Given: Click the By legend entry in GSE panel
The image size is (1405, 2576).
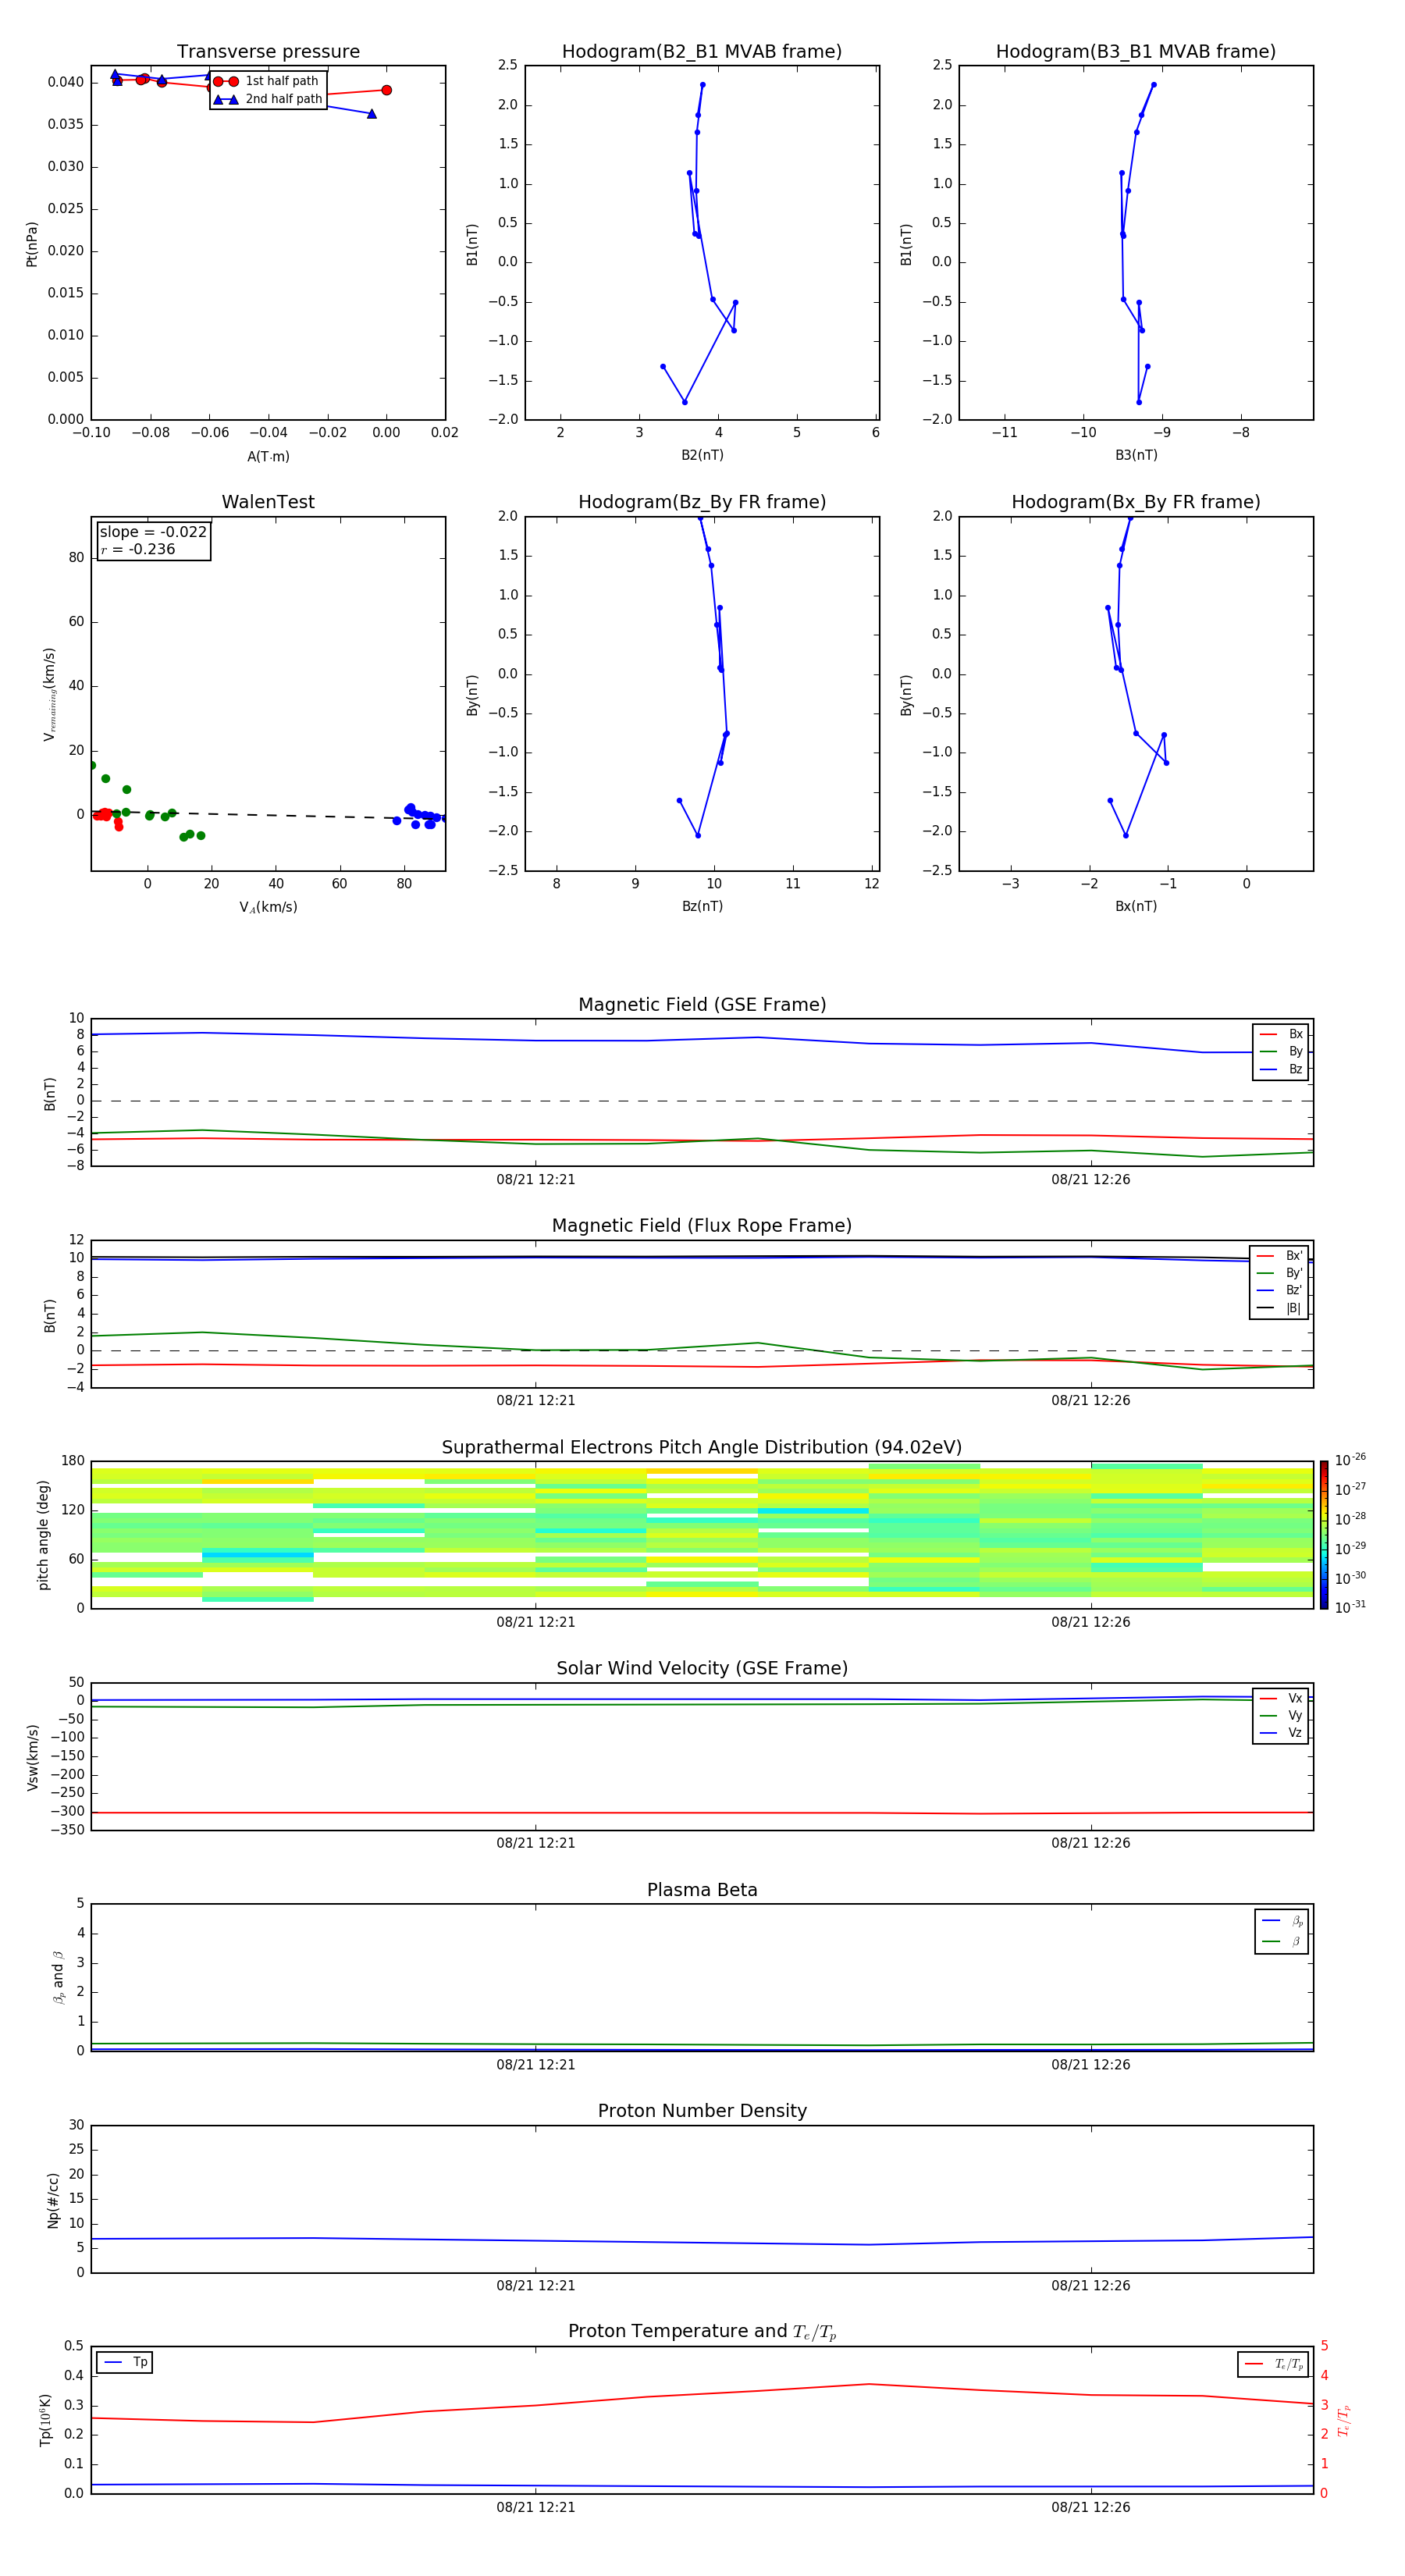Looking at the screenshot, I should 1281,1051.
